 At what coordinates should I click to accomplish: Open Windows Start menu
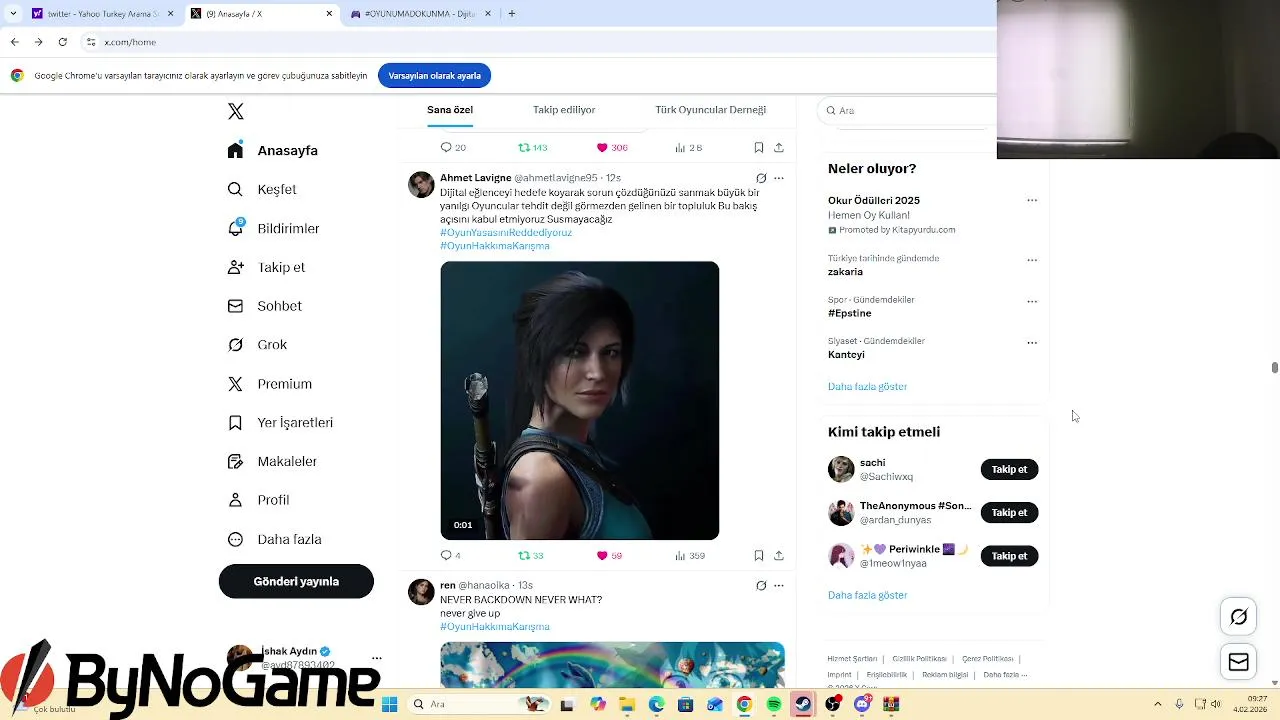[389, 704]
